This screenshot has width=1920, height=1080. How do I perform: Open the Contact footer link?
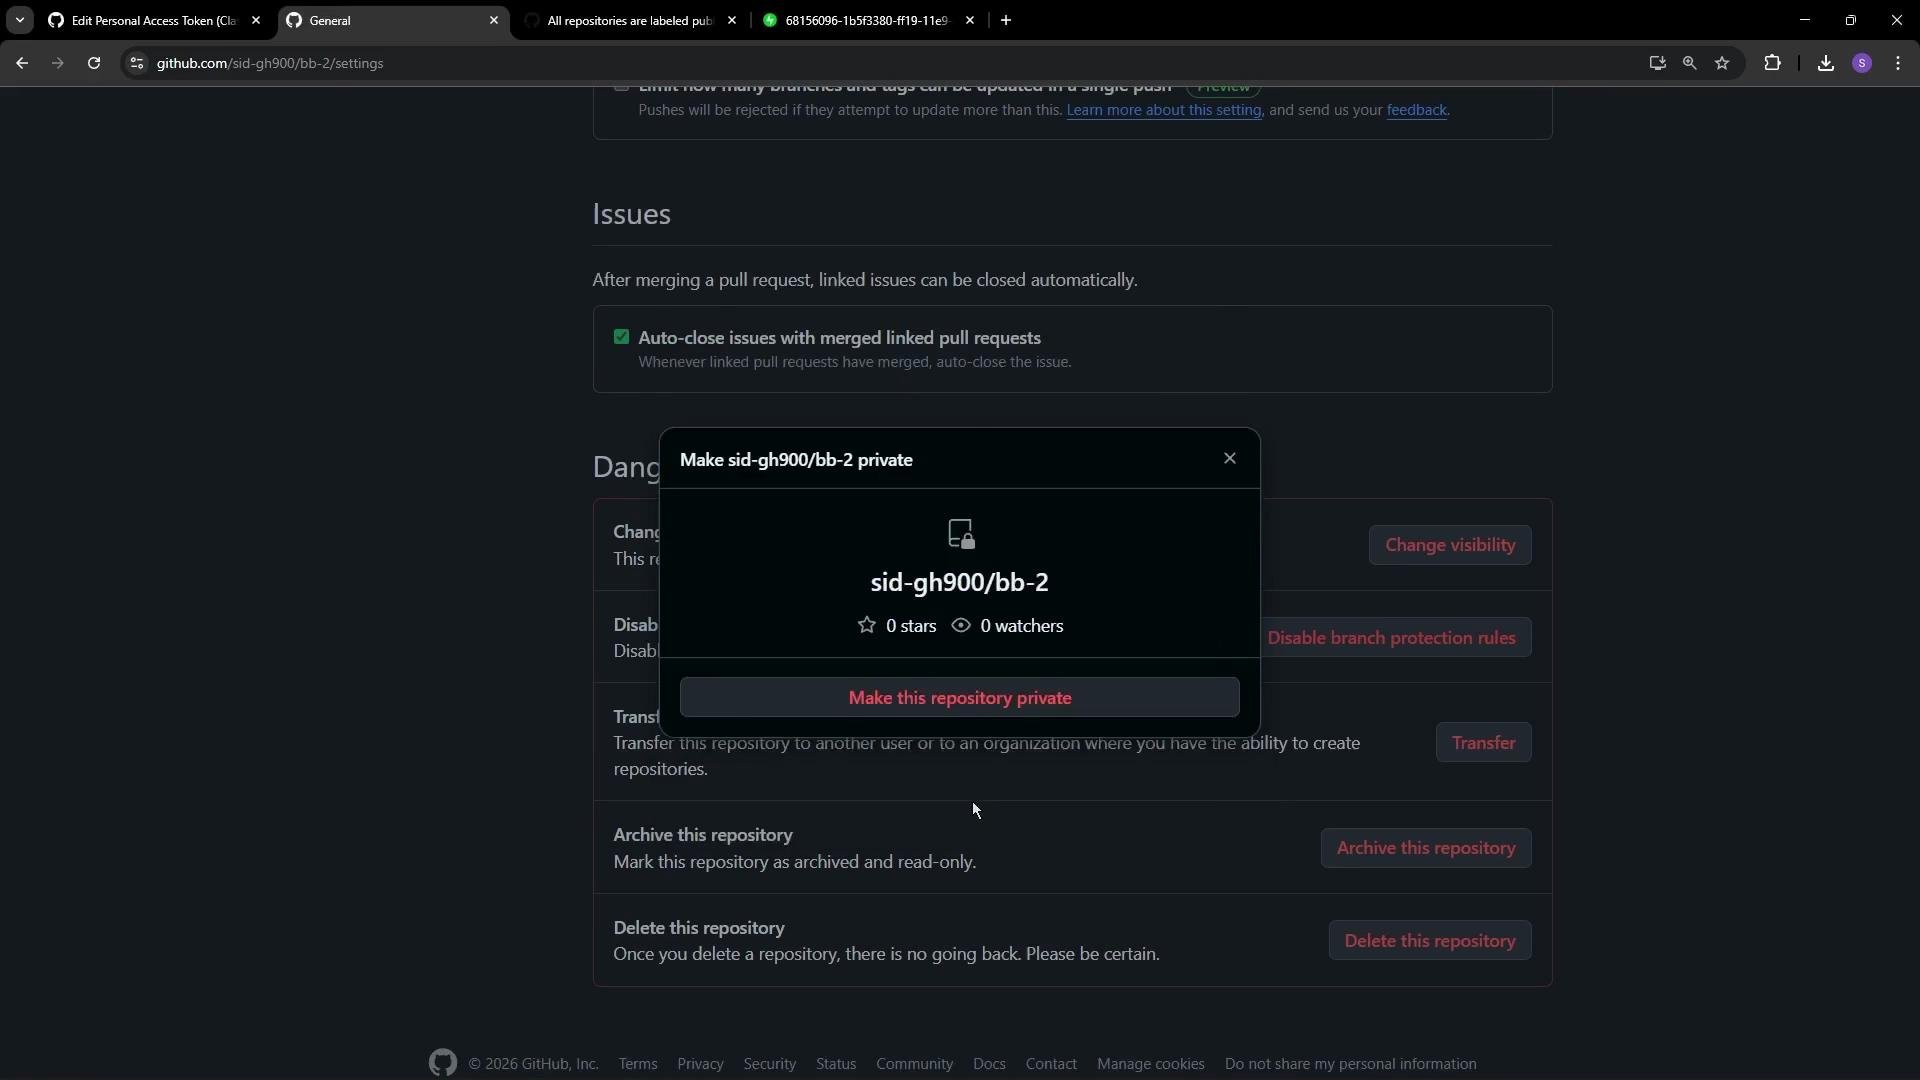1051,1064
